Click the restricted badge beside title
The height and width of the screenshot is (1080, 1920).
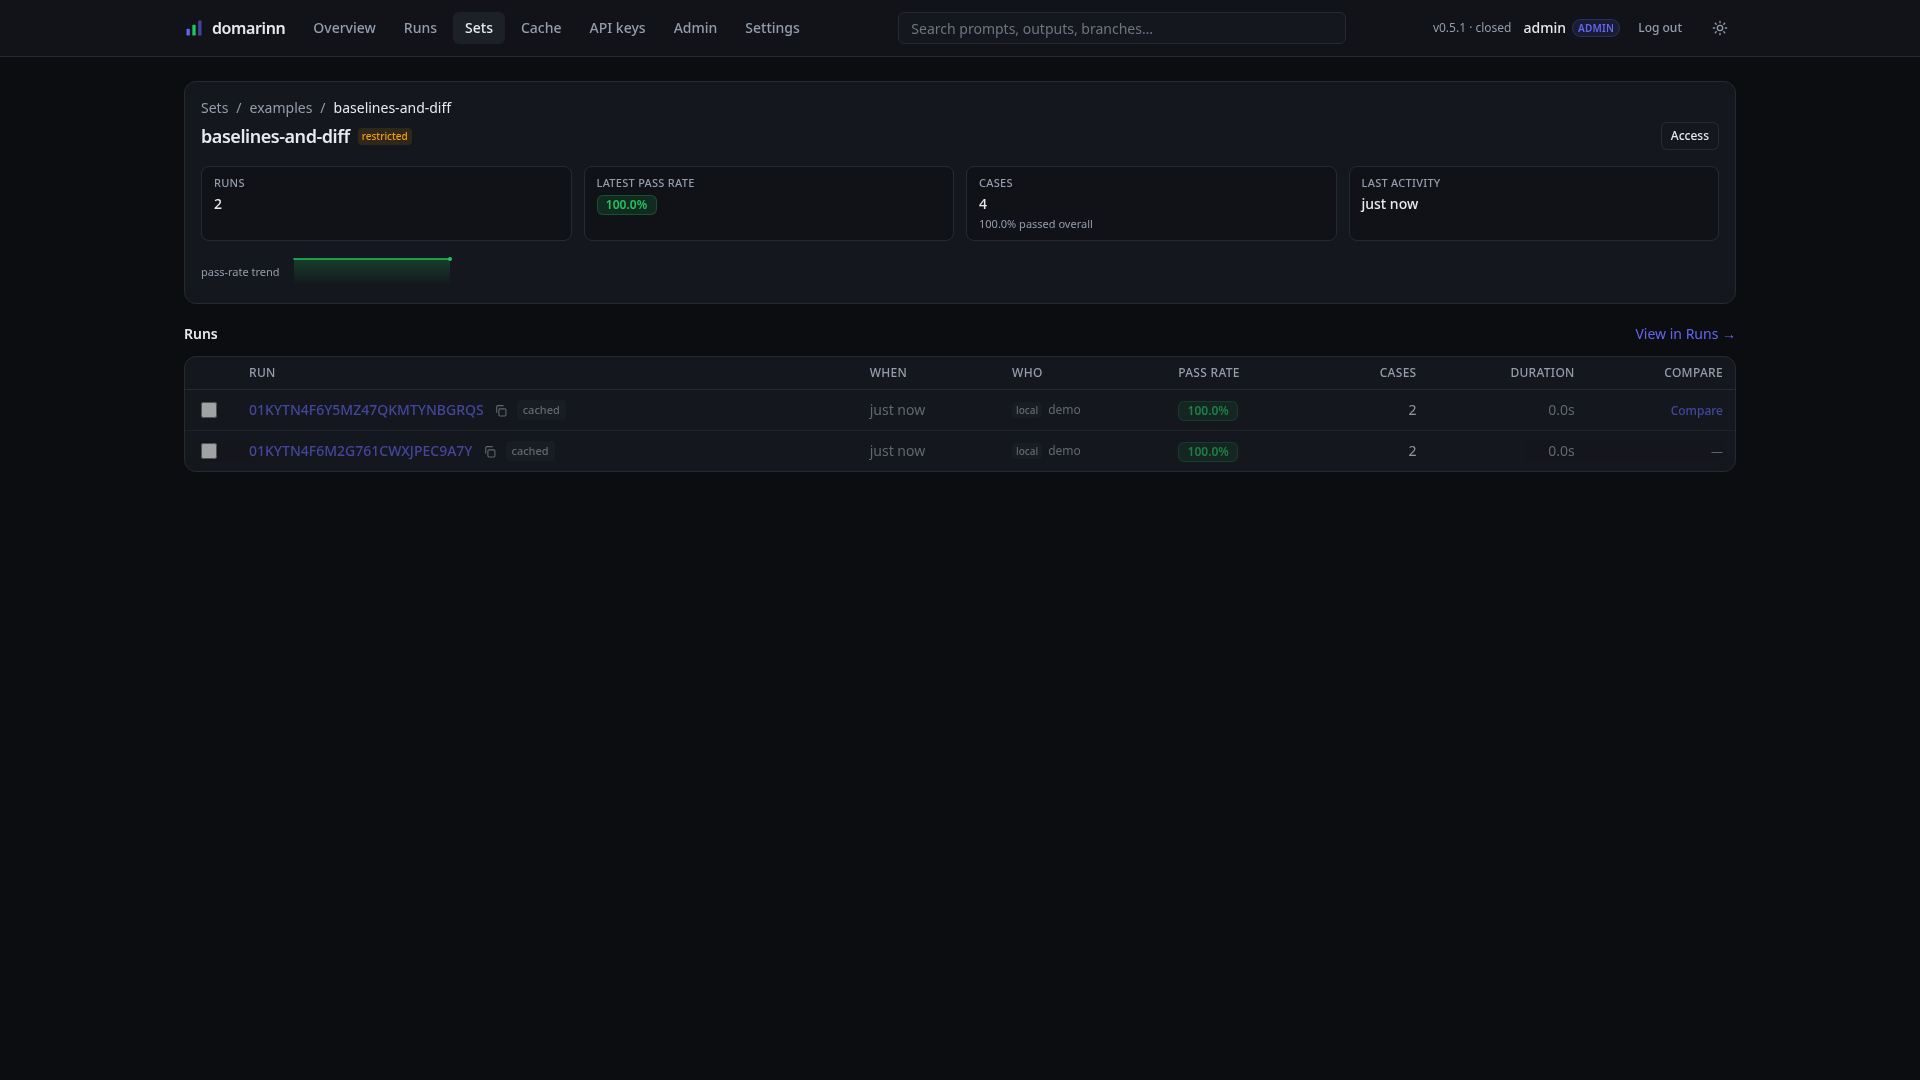(x=385, y=136)
